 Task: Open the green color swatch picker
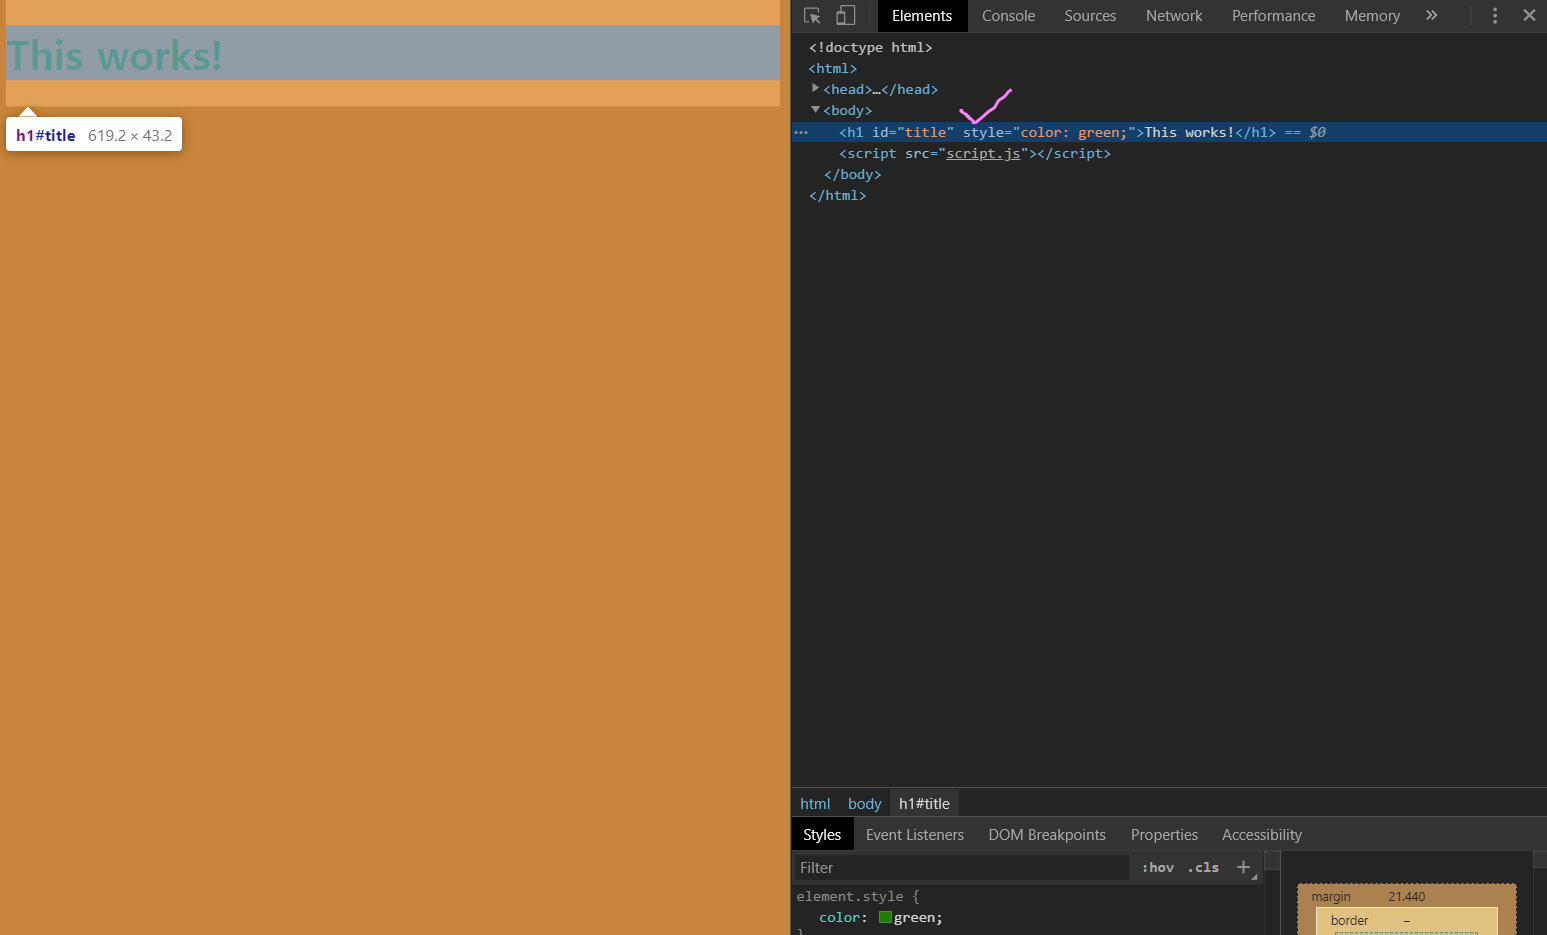pyautogui.click(x=885, y=917)
